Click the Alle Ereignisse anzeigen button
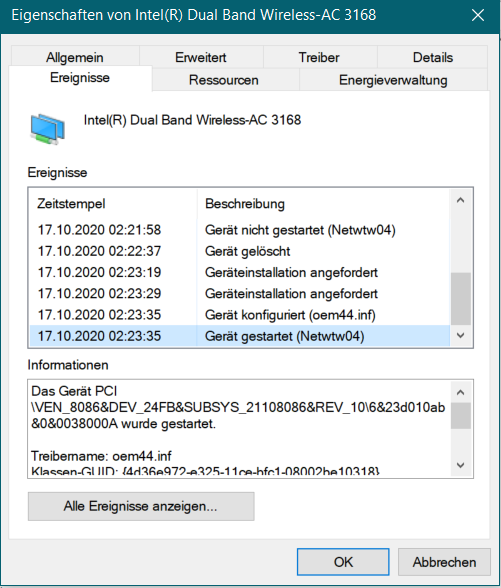501x588 pixels. pyautogui.click(x=141, y=506)
